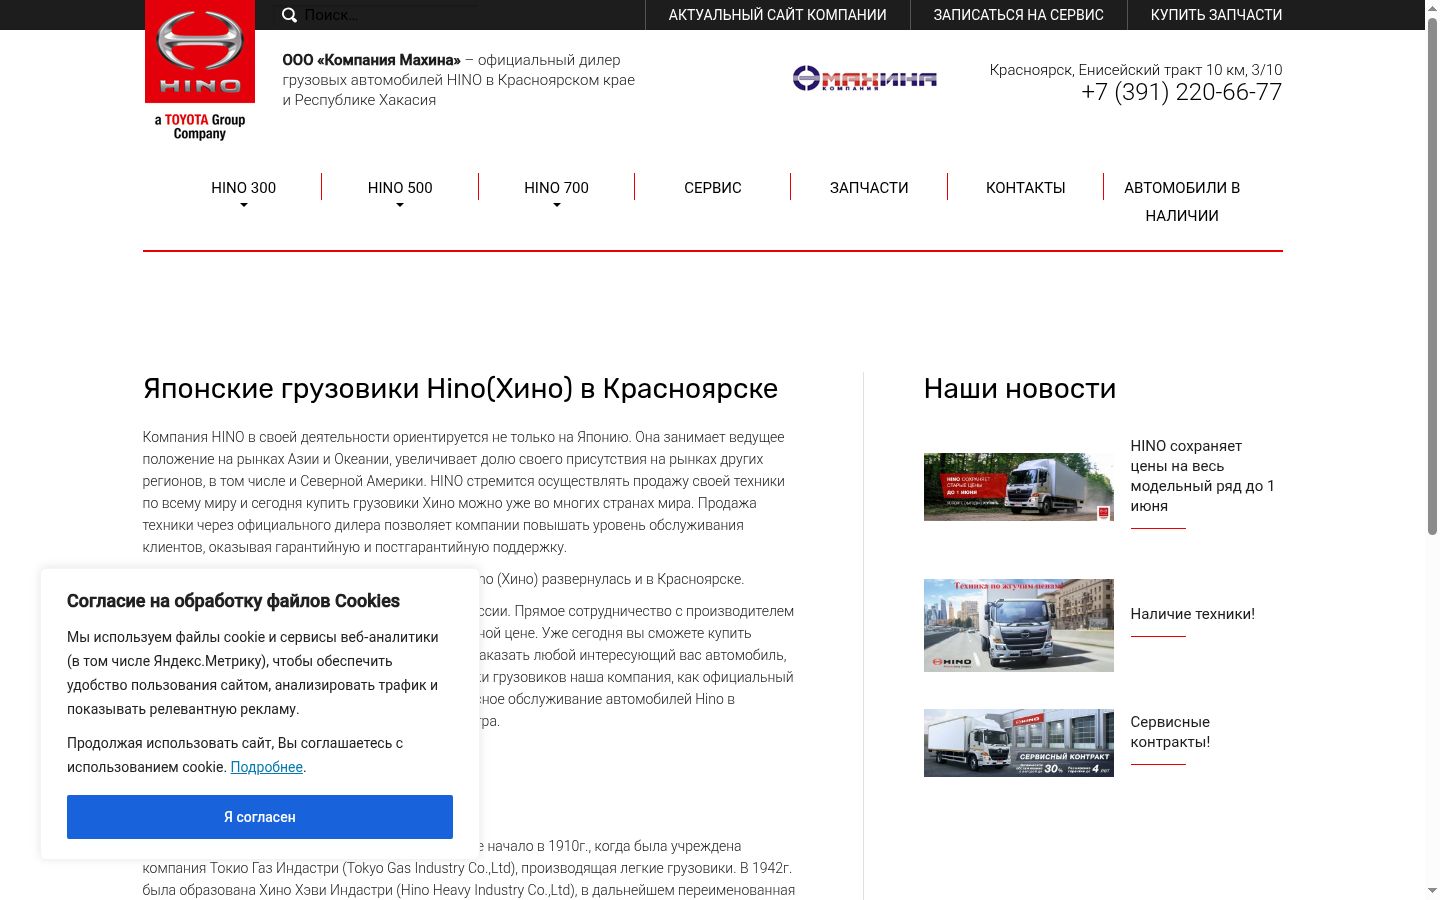Click the 'ООО «Компания Махина»' dealer description
The image size is (1440, 900).
(459, 80)
